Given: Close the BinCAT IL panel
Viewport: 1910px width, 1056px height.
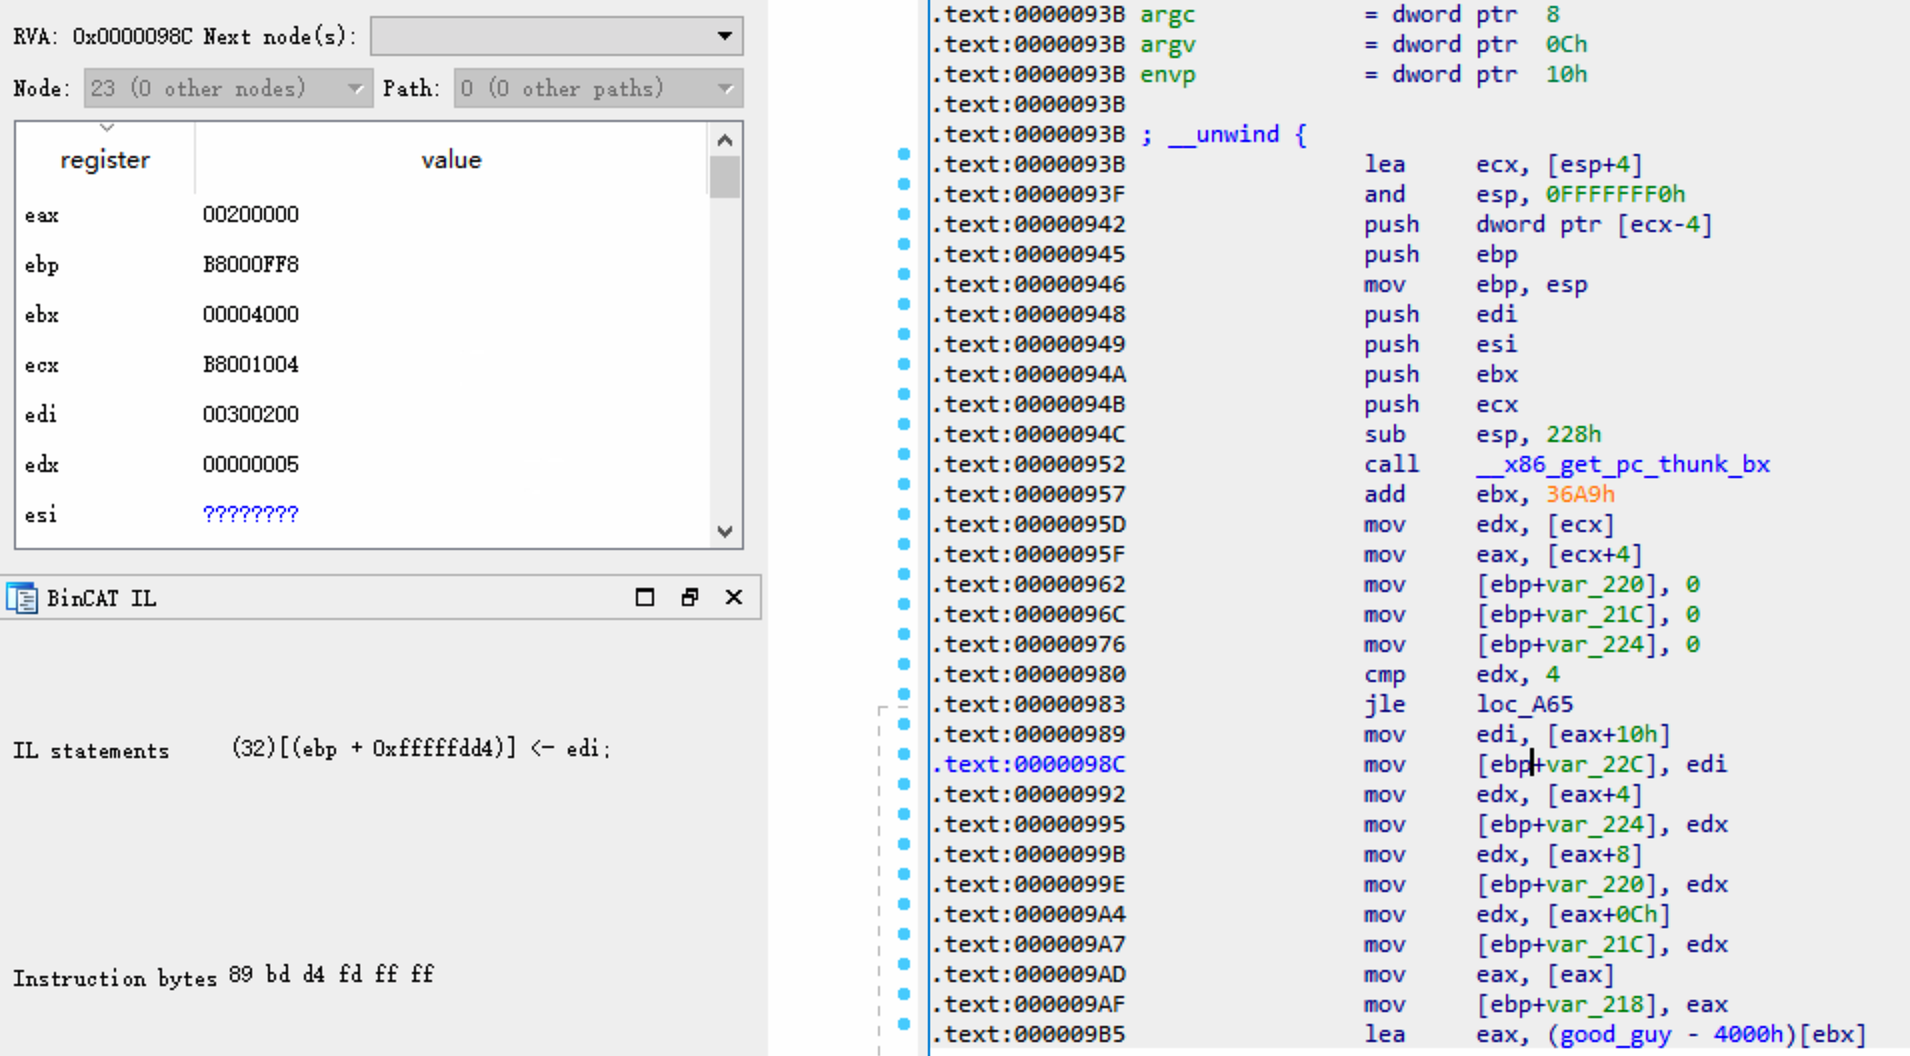Looking at the screenshot, I should tap(734, 597).
